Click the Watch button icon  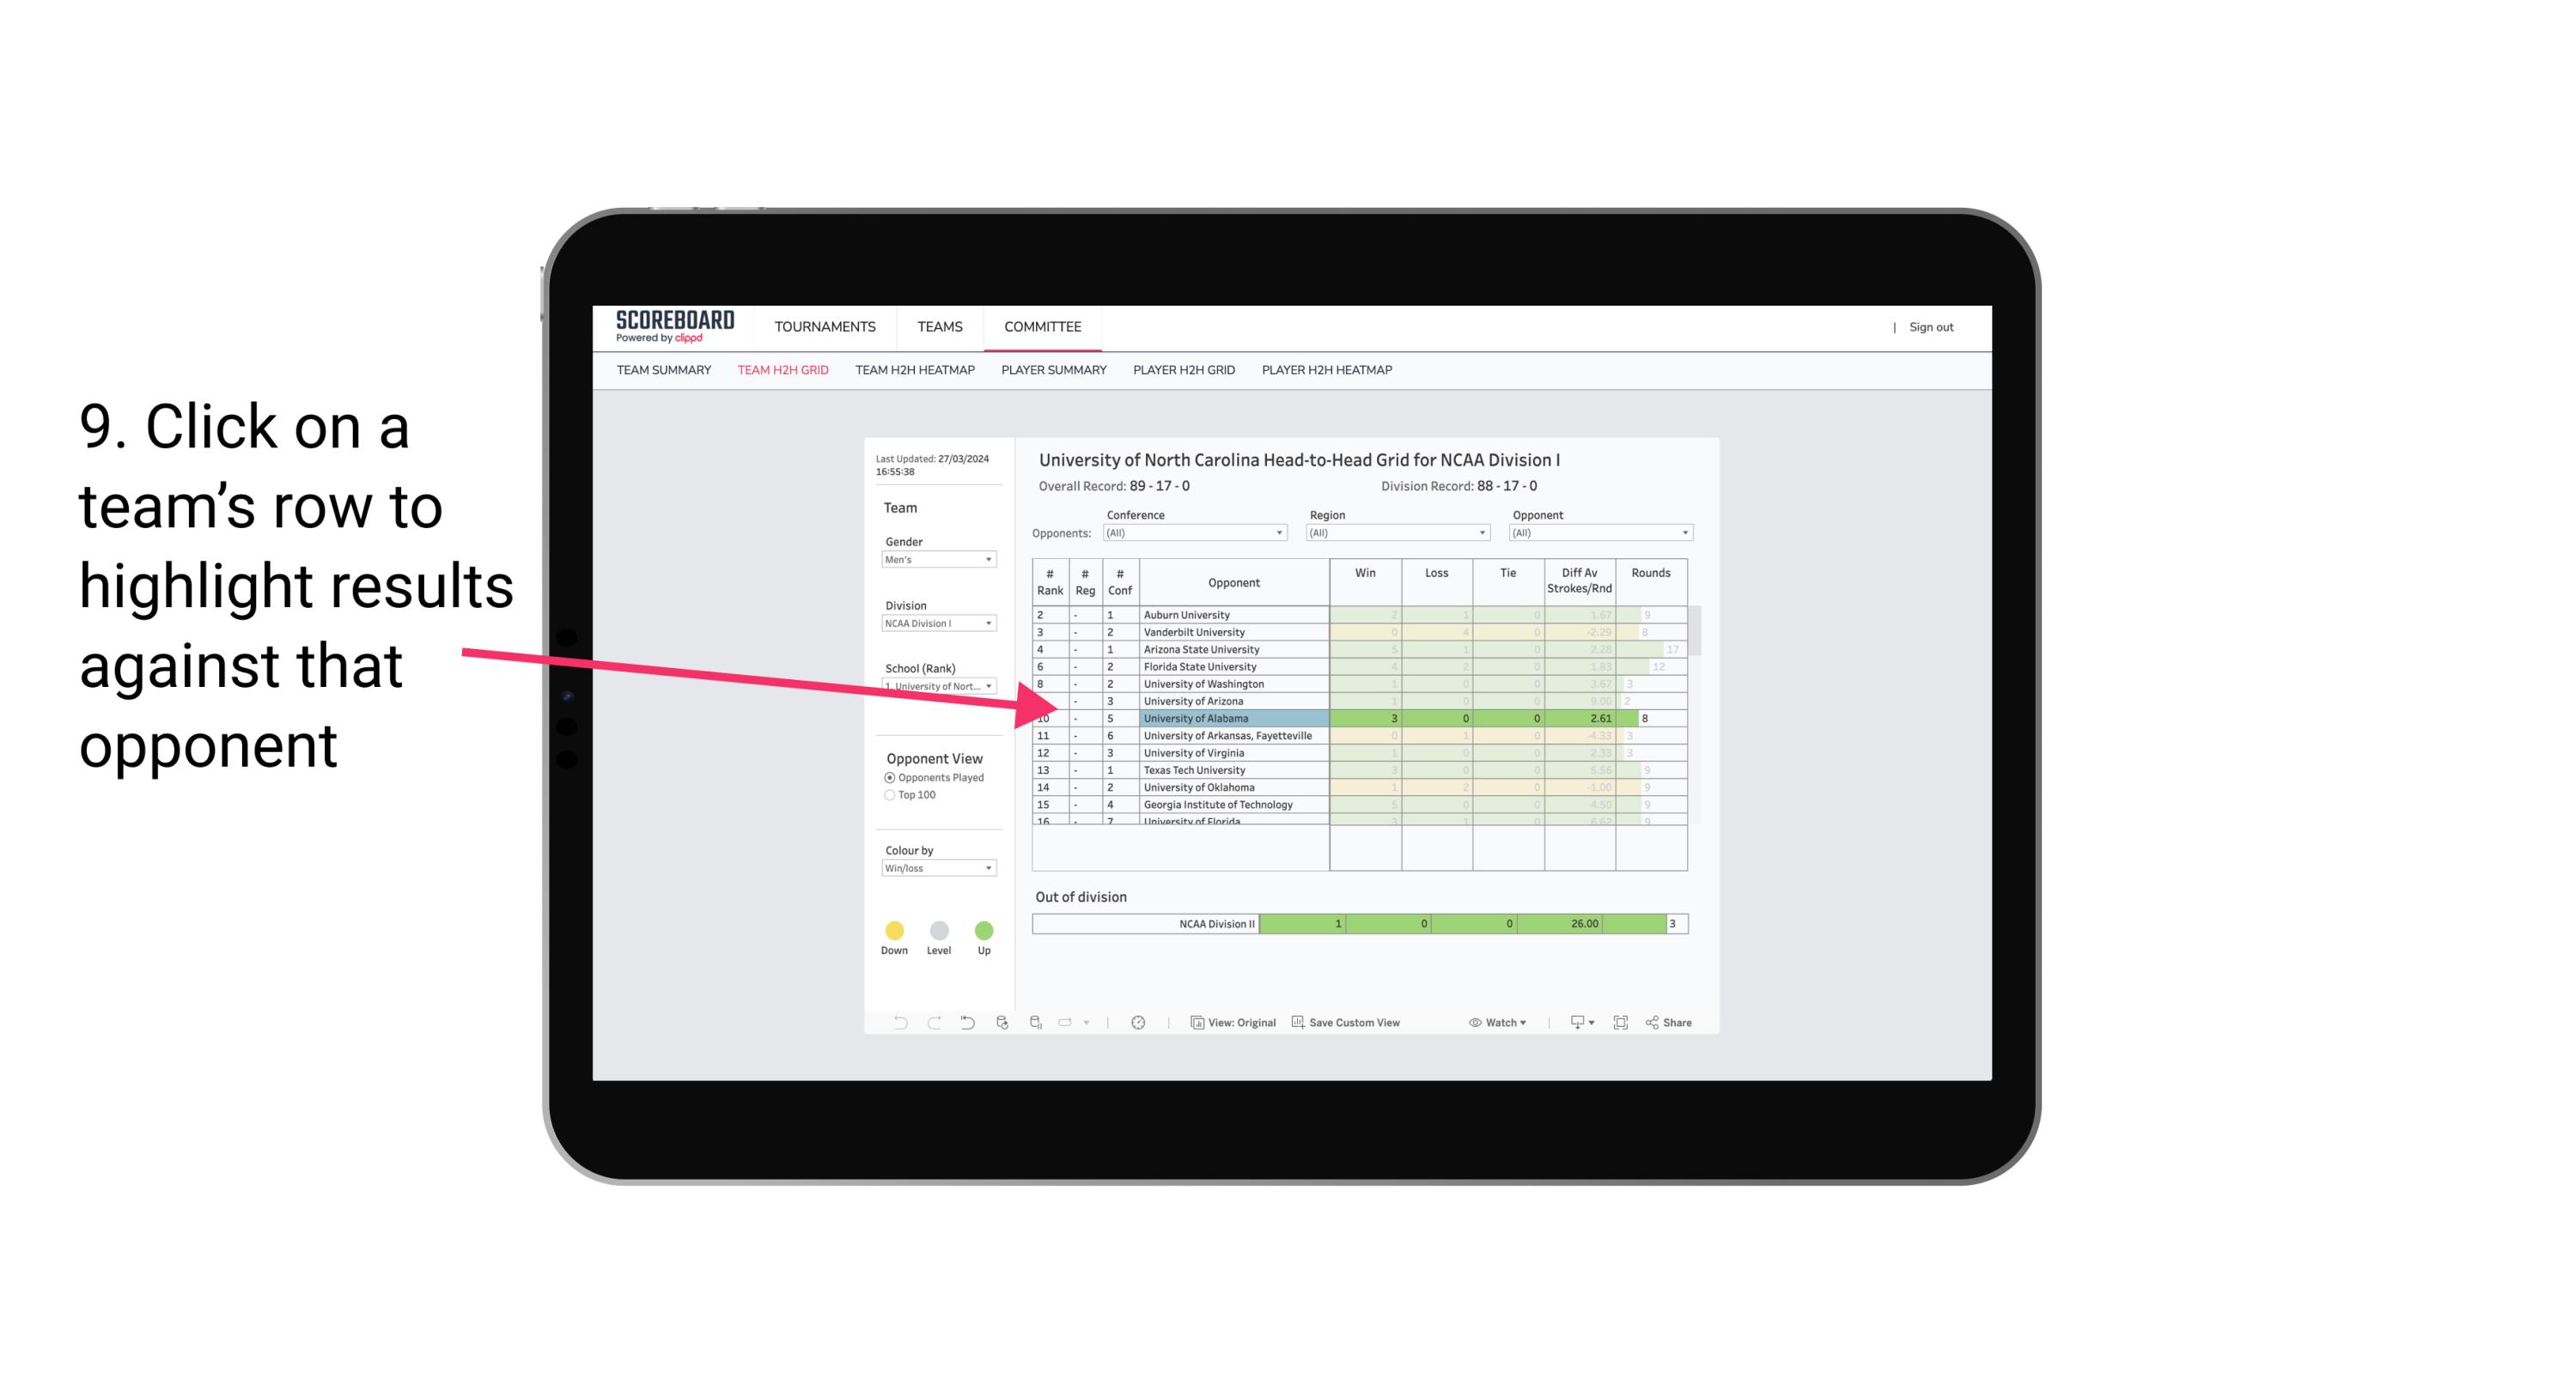click(1471, 1024)
